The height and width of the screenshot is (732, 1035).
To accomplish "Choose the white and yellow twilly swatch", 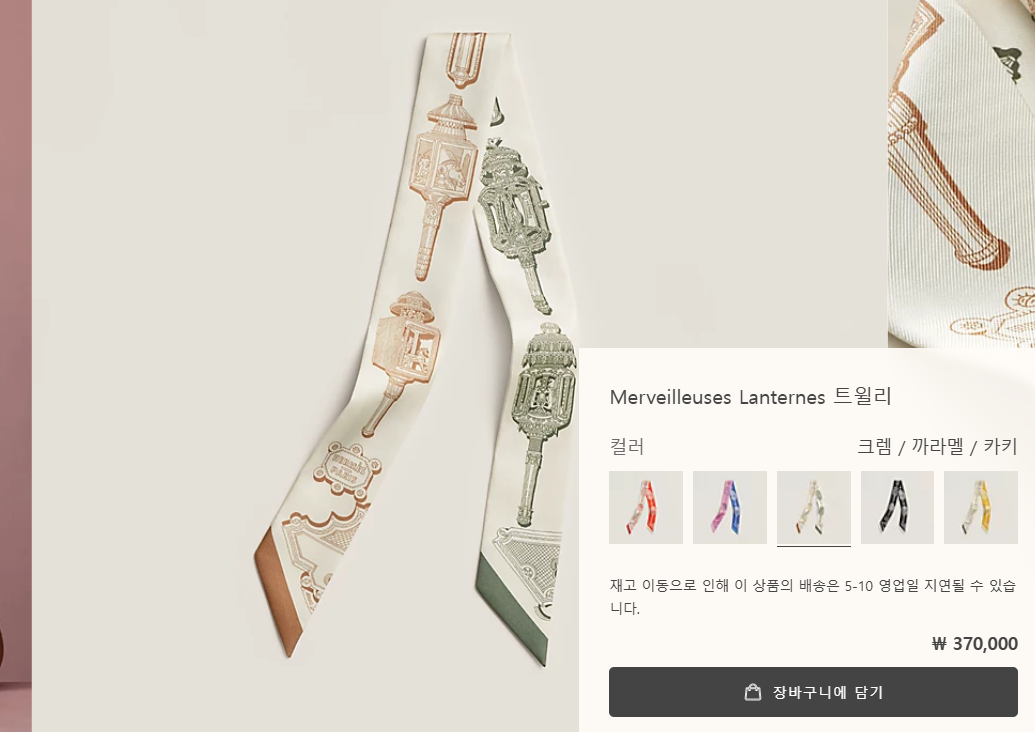I will pos(981,508).
